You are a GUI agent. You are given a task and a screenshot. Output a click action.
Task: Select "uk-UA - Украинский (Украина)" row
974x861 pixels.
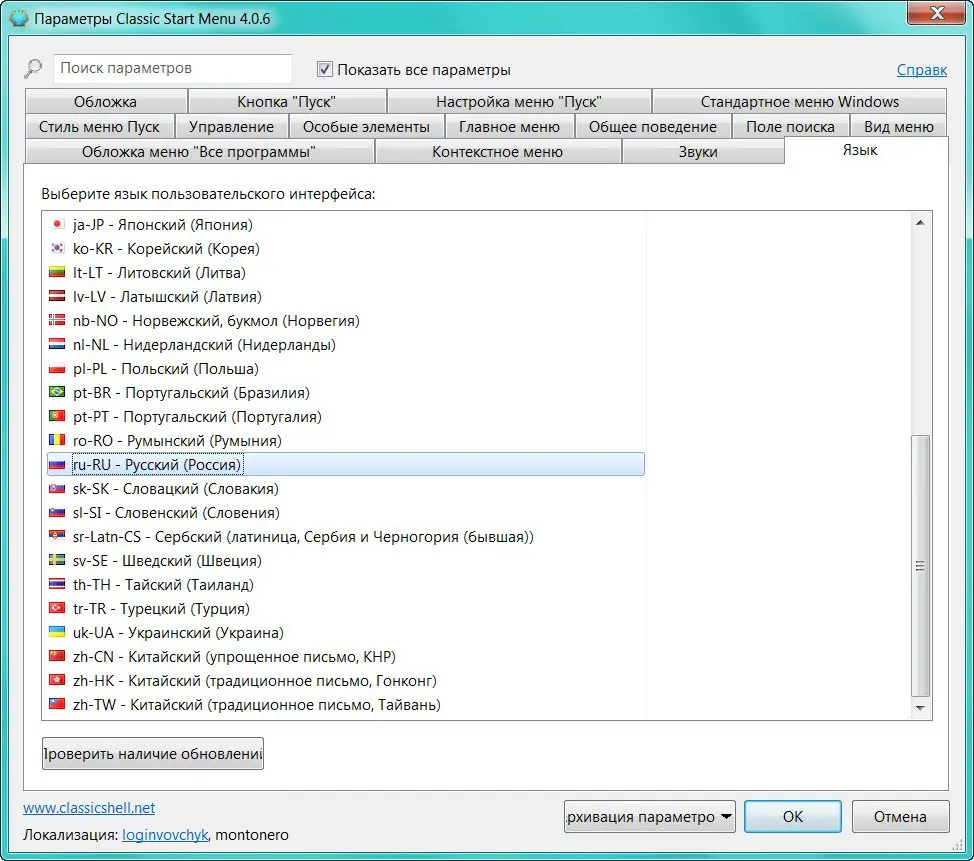point(346,632)
